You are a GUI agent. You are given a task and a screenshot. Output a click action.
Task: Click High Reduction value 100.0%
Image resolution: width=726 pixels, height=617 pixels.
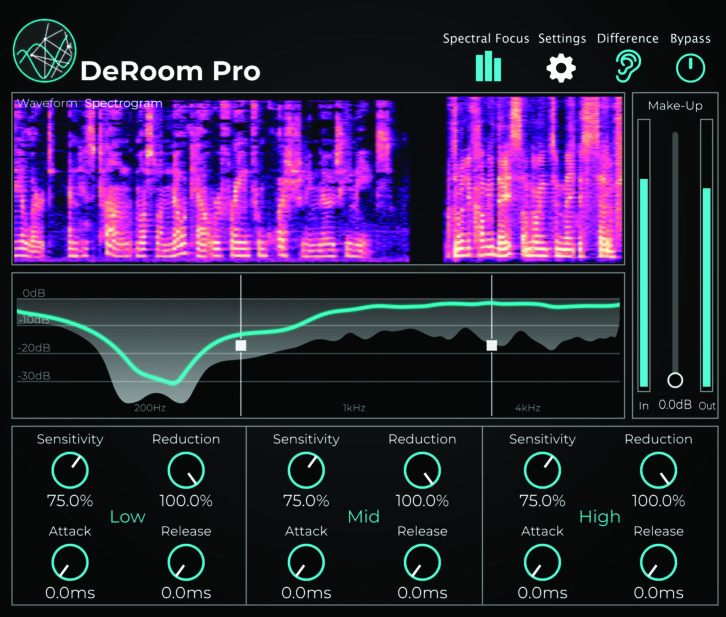click(x=658, y=501)
